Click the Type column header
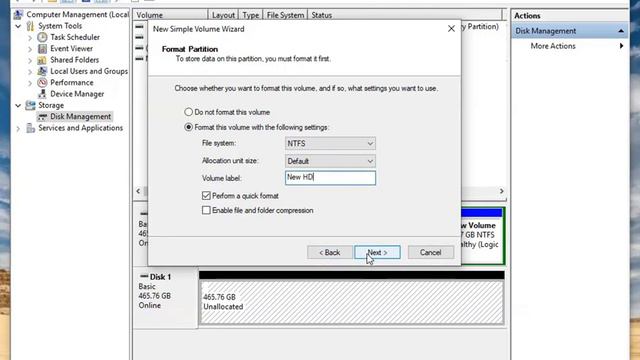Viewport: 640px width, 360px height. pos(251,15)
